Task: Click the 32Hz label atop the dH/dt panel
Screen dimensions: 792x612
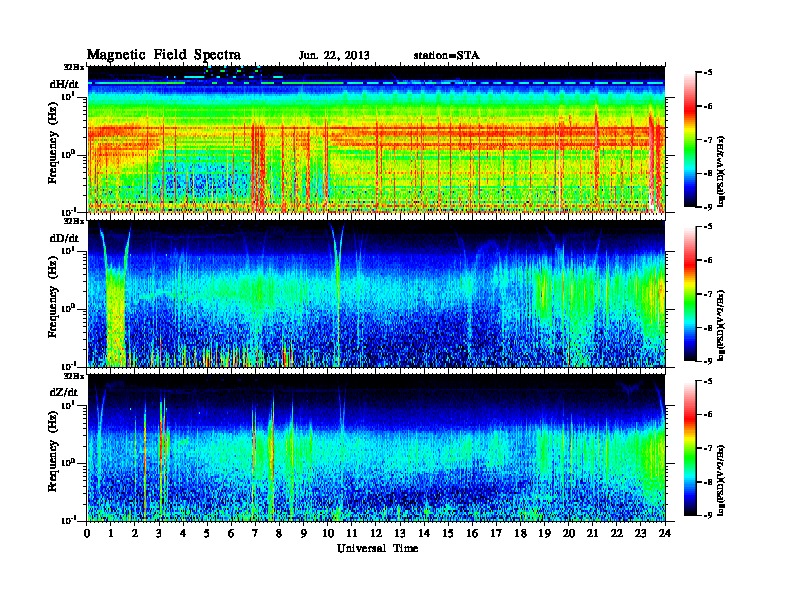Action: (x=73, y=66)
